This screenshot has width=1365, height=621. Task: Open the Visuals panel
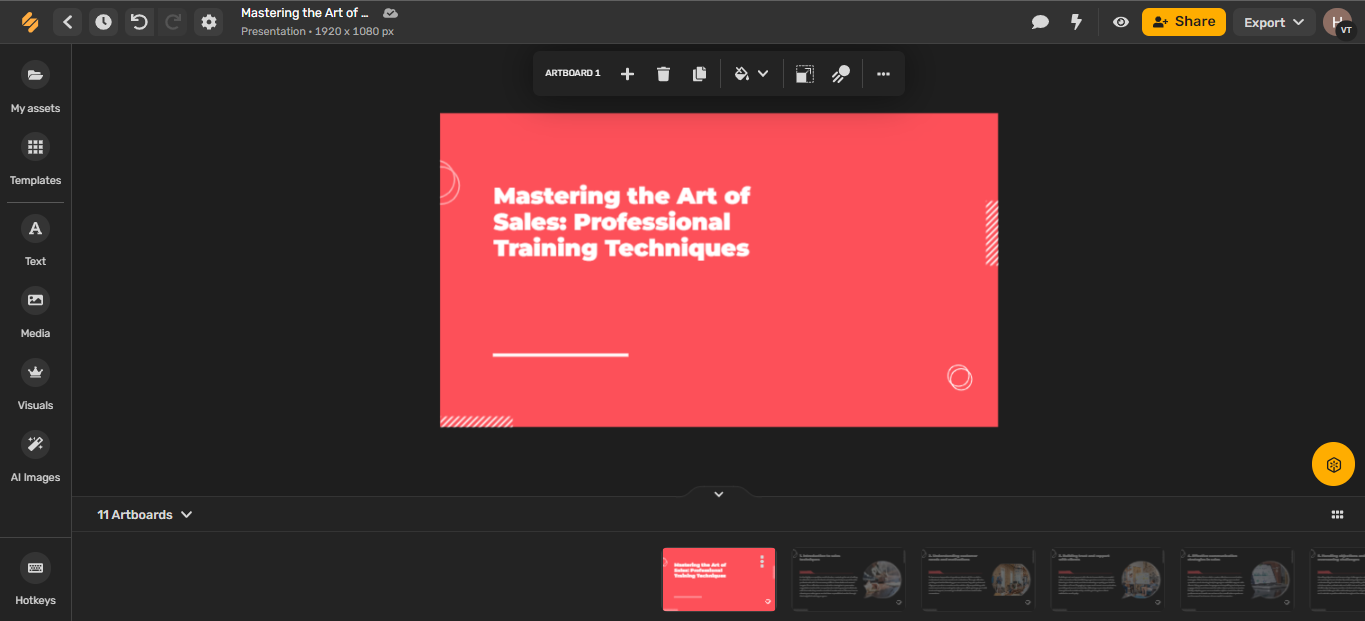[35, 382]
